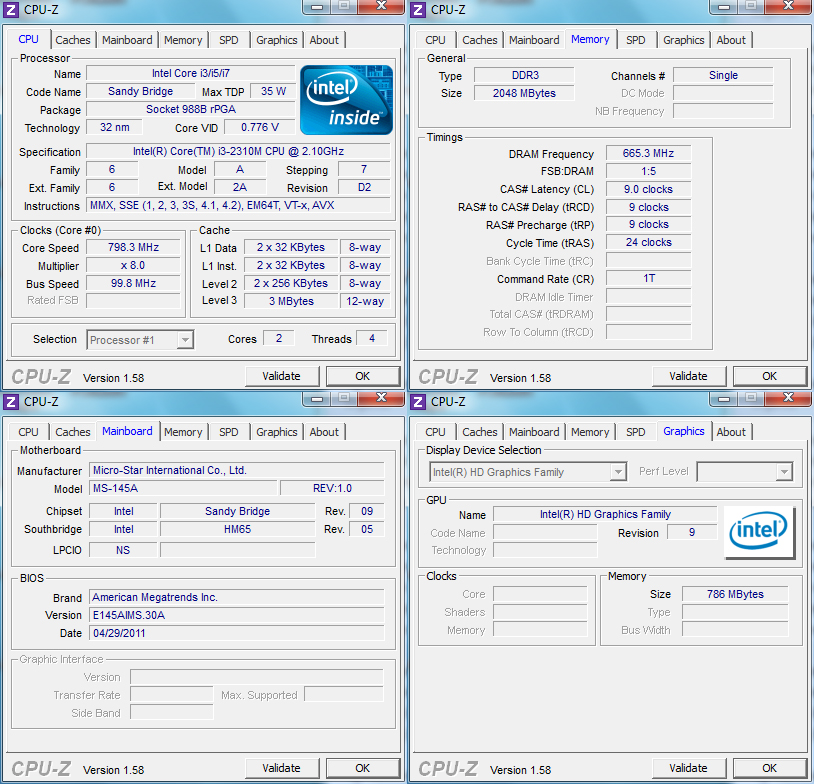This screenshot has width=814, height=784.
Task: Click the Southbridge value HM65
Action: [237, 529]
